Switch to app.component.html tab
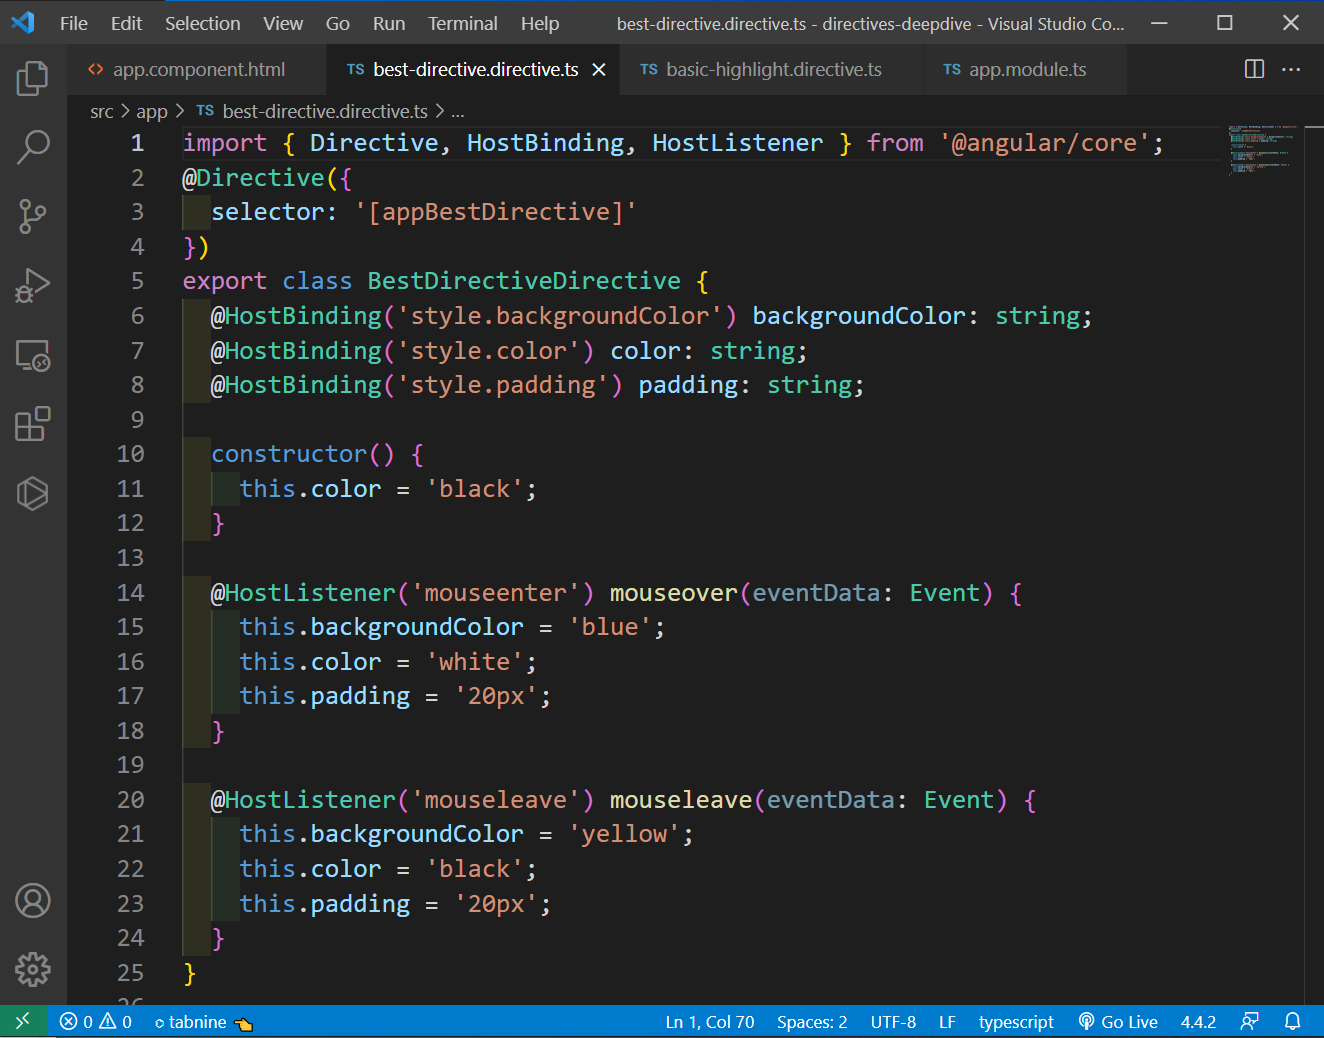This screenshot has height=1038, width=1324. [197, 69]
